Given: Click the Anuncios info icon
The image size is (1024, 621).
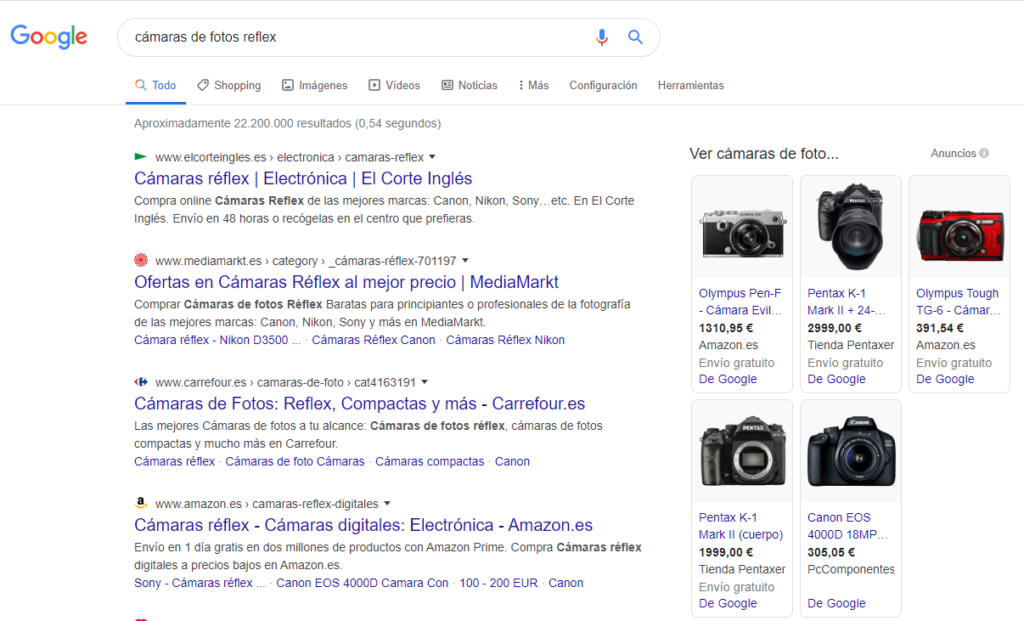Looking at the screenshot, I should (984, 153).
